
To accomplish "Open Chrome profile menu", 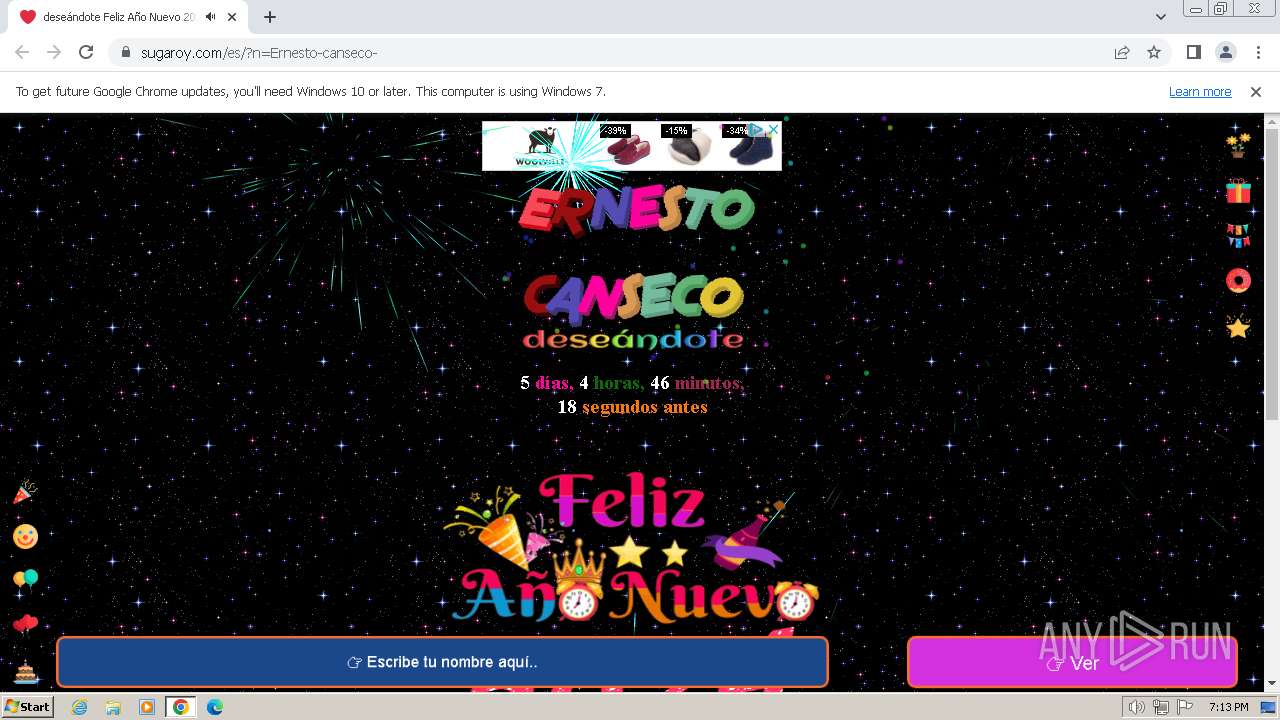I will 1225,52.
